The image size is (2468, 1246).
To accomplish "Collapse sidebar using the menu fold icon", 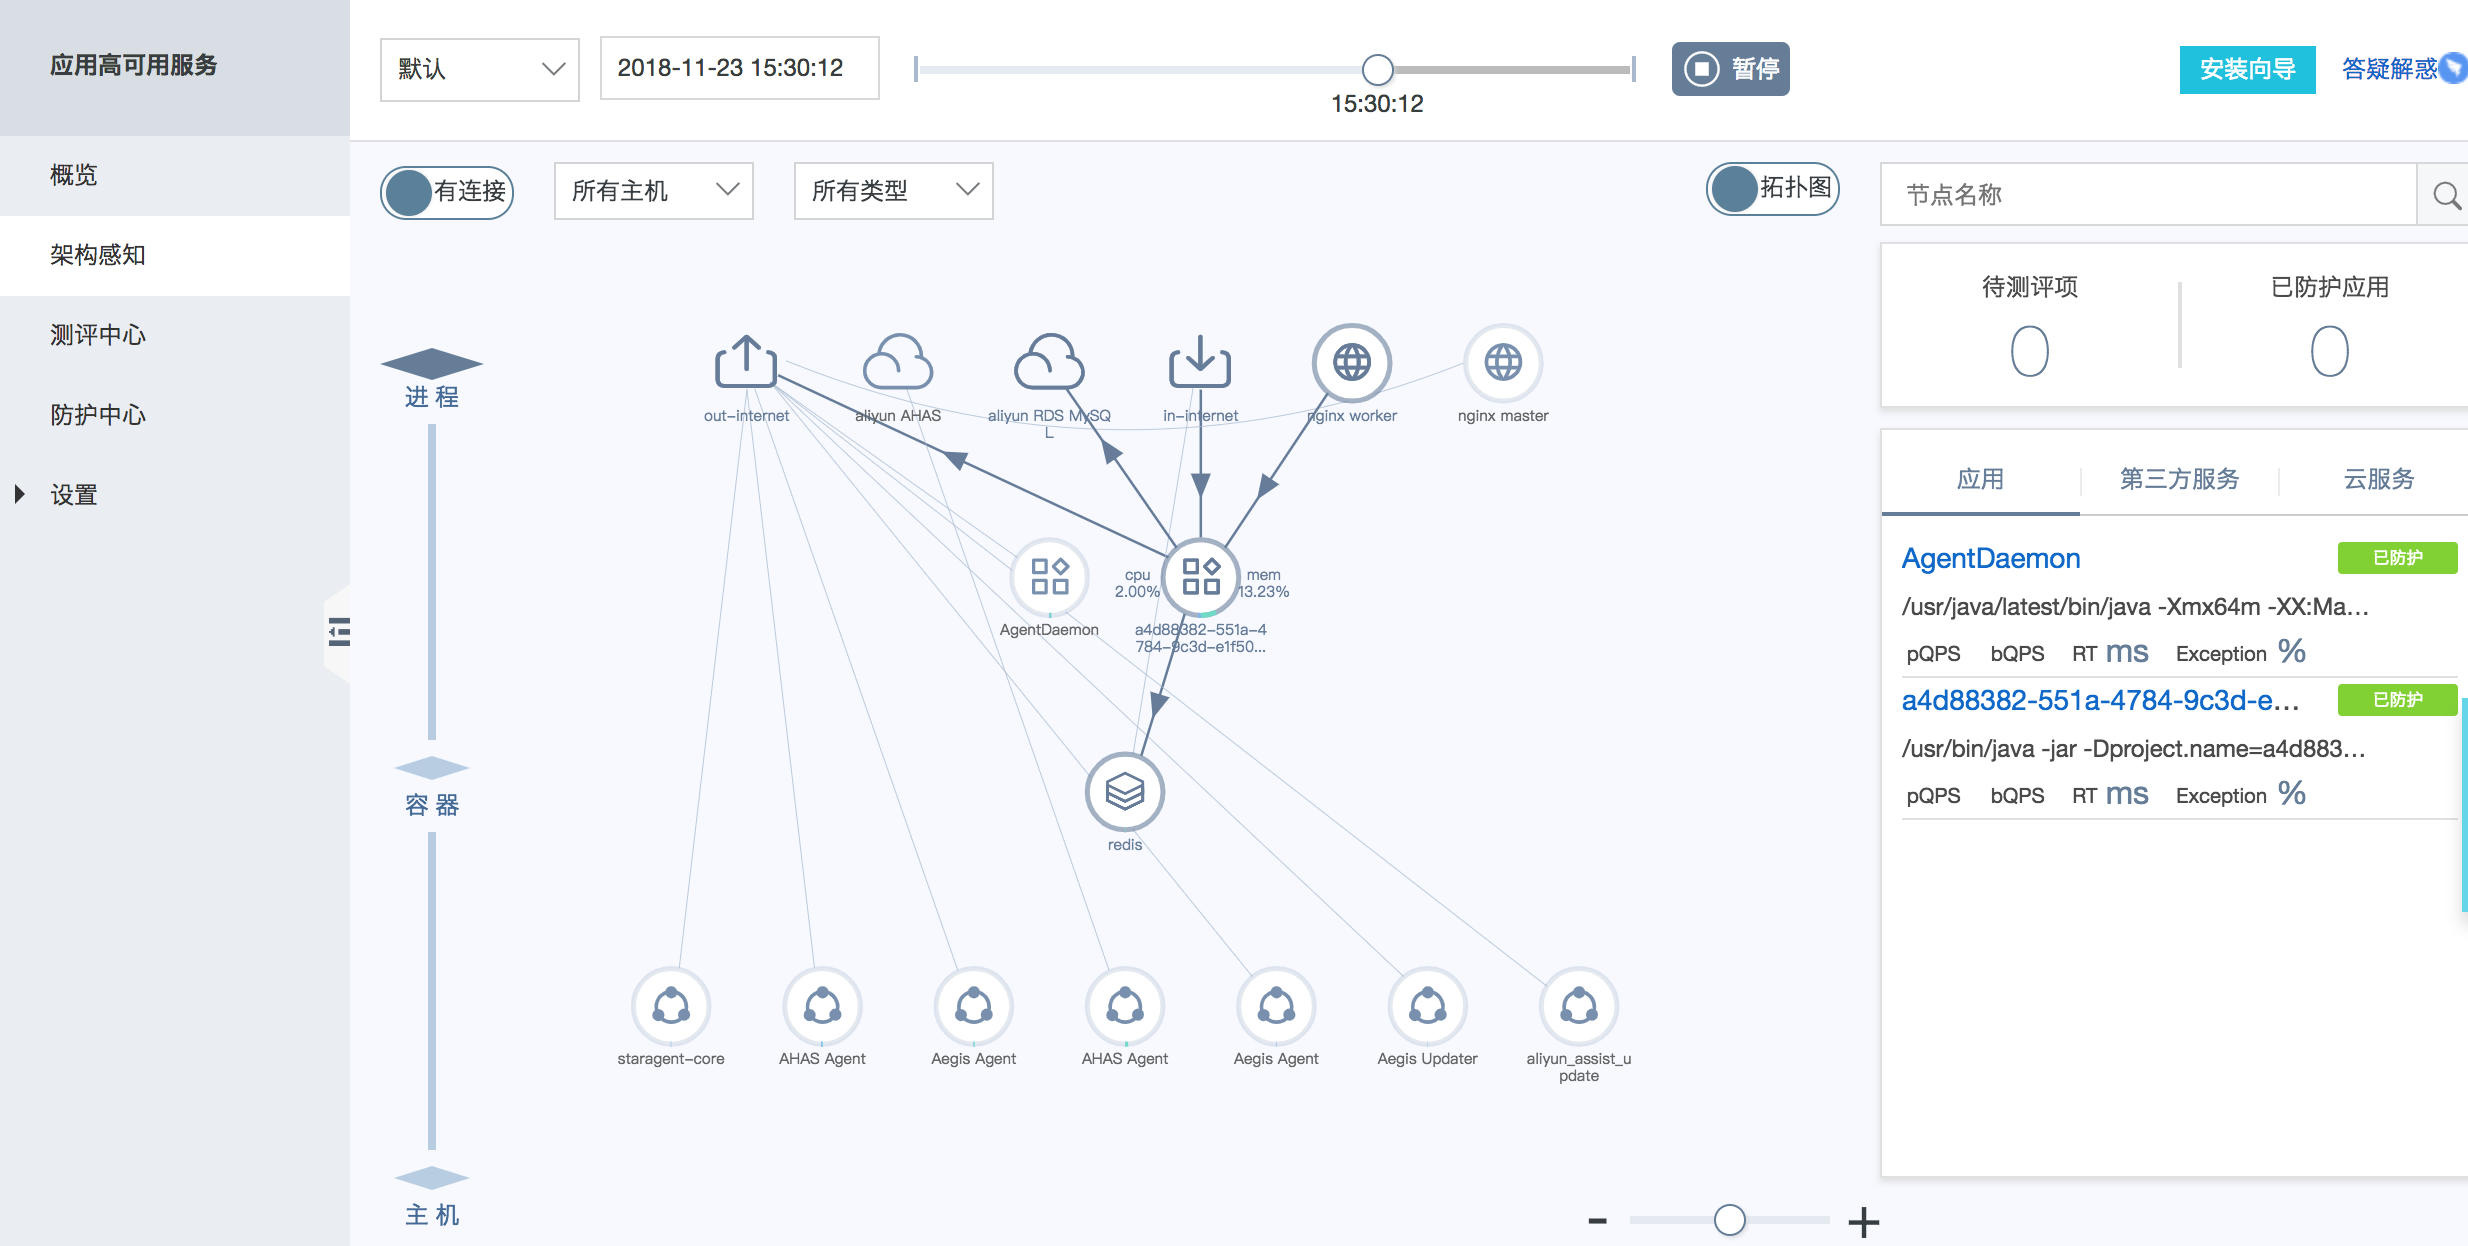I will (339, 632).
